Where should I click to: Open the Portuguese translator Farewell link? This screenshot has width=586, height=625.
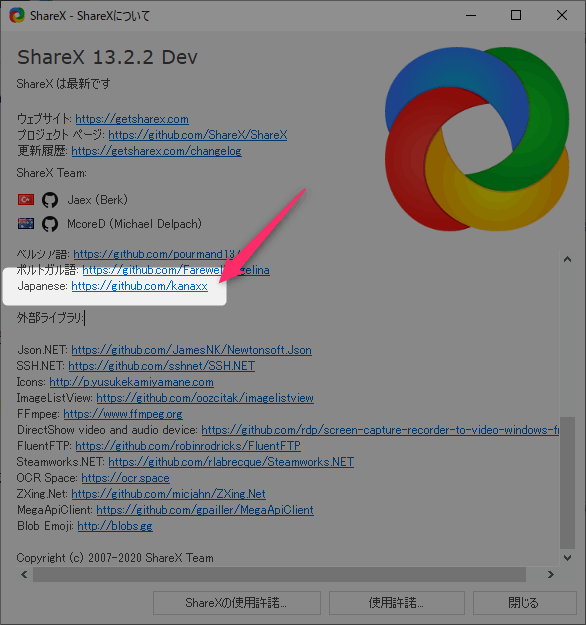[x=176, y=270]
